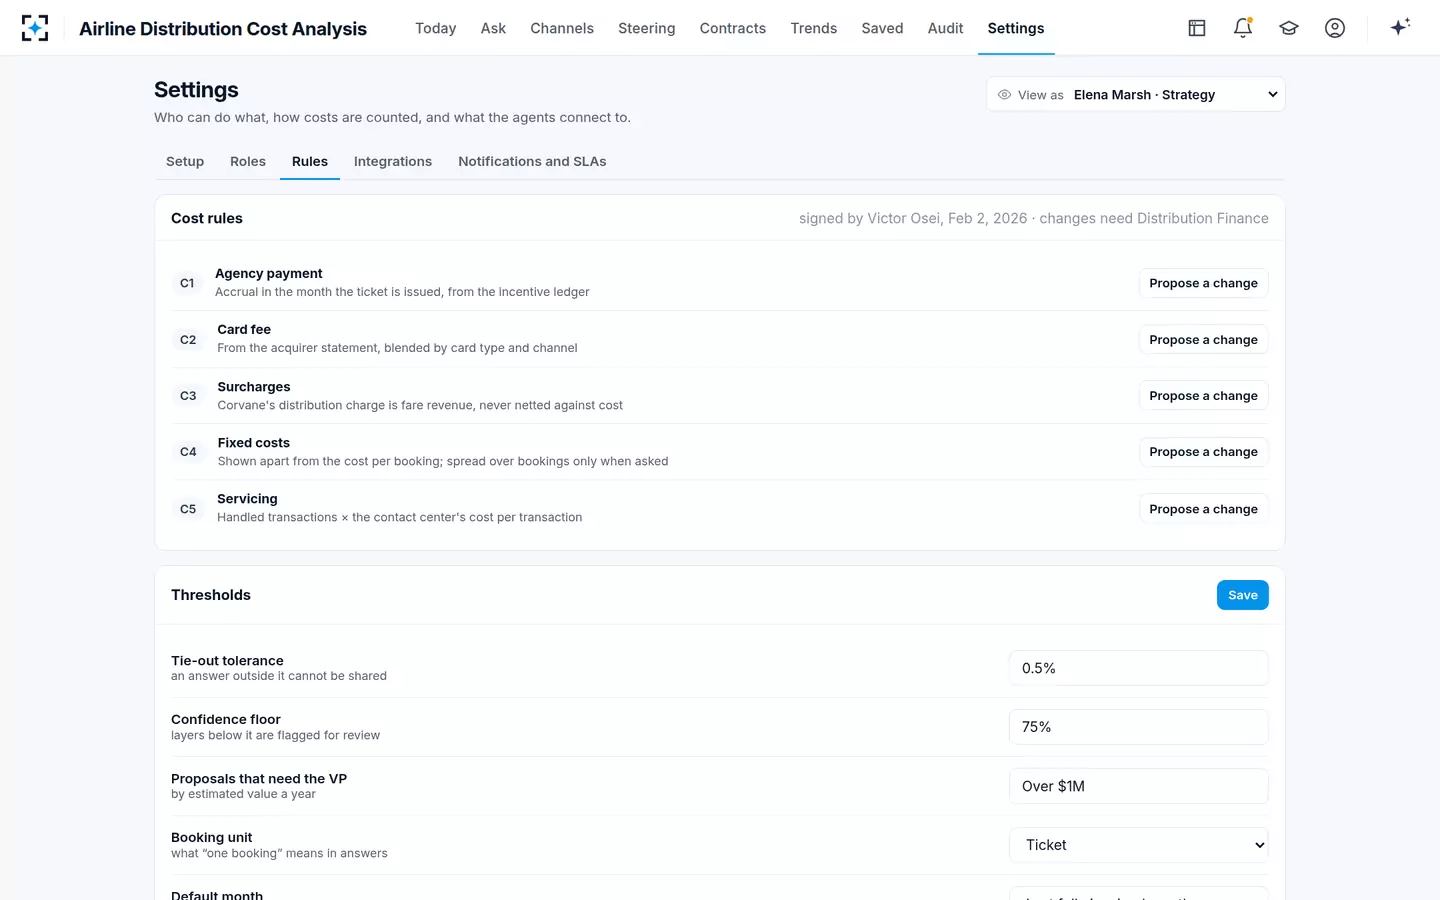Edit the Tie-out tolerance field

1139,668
